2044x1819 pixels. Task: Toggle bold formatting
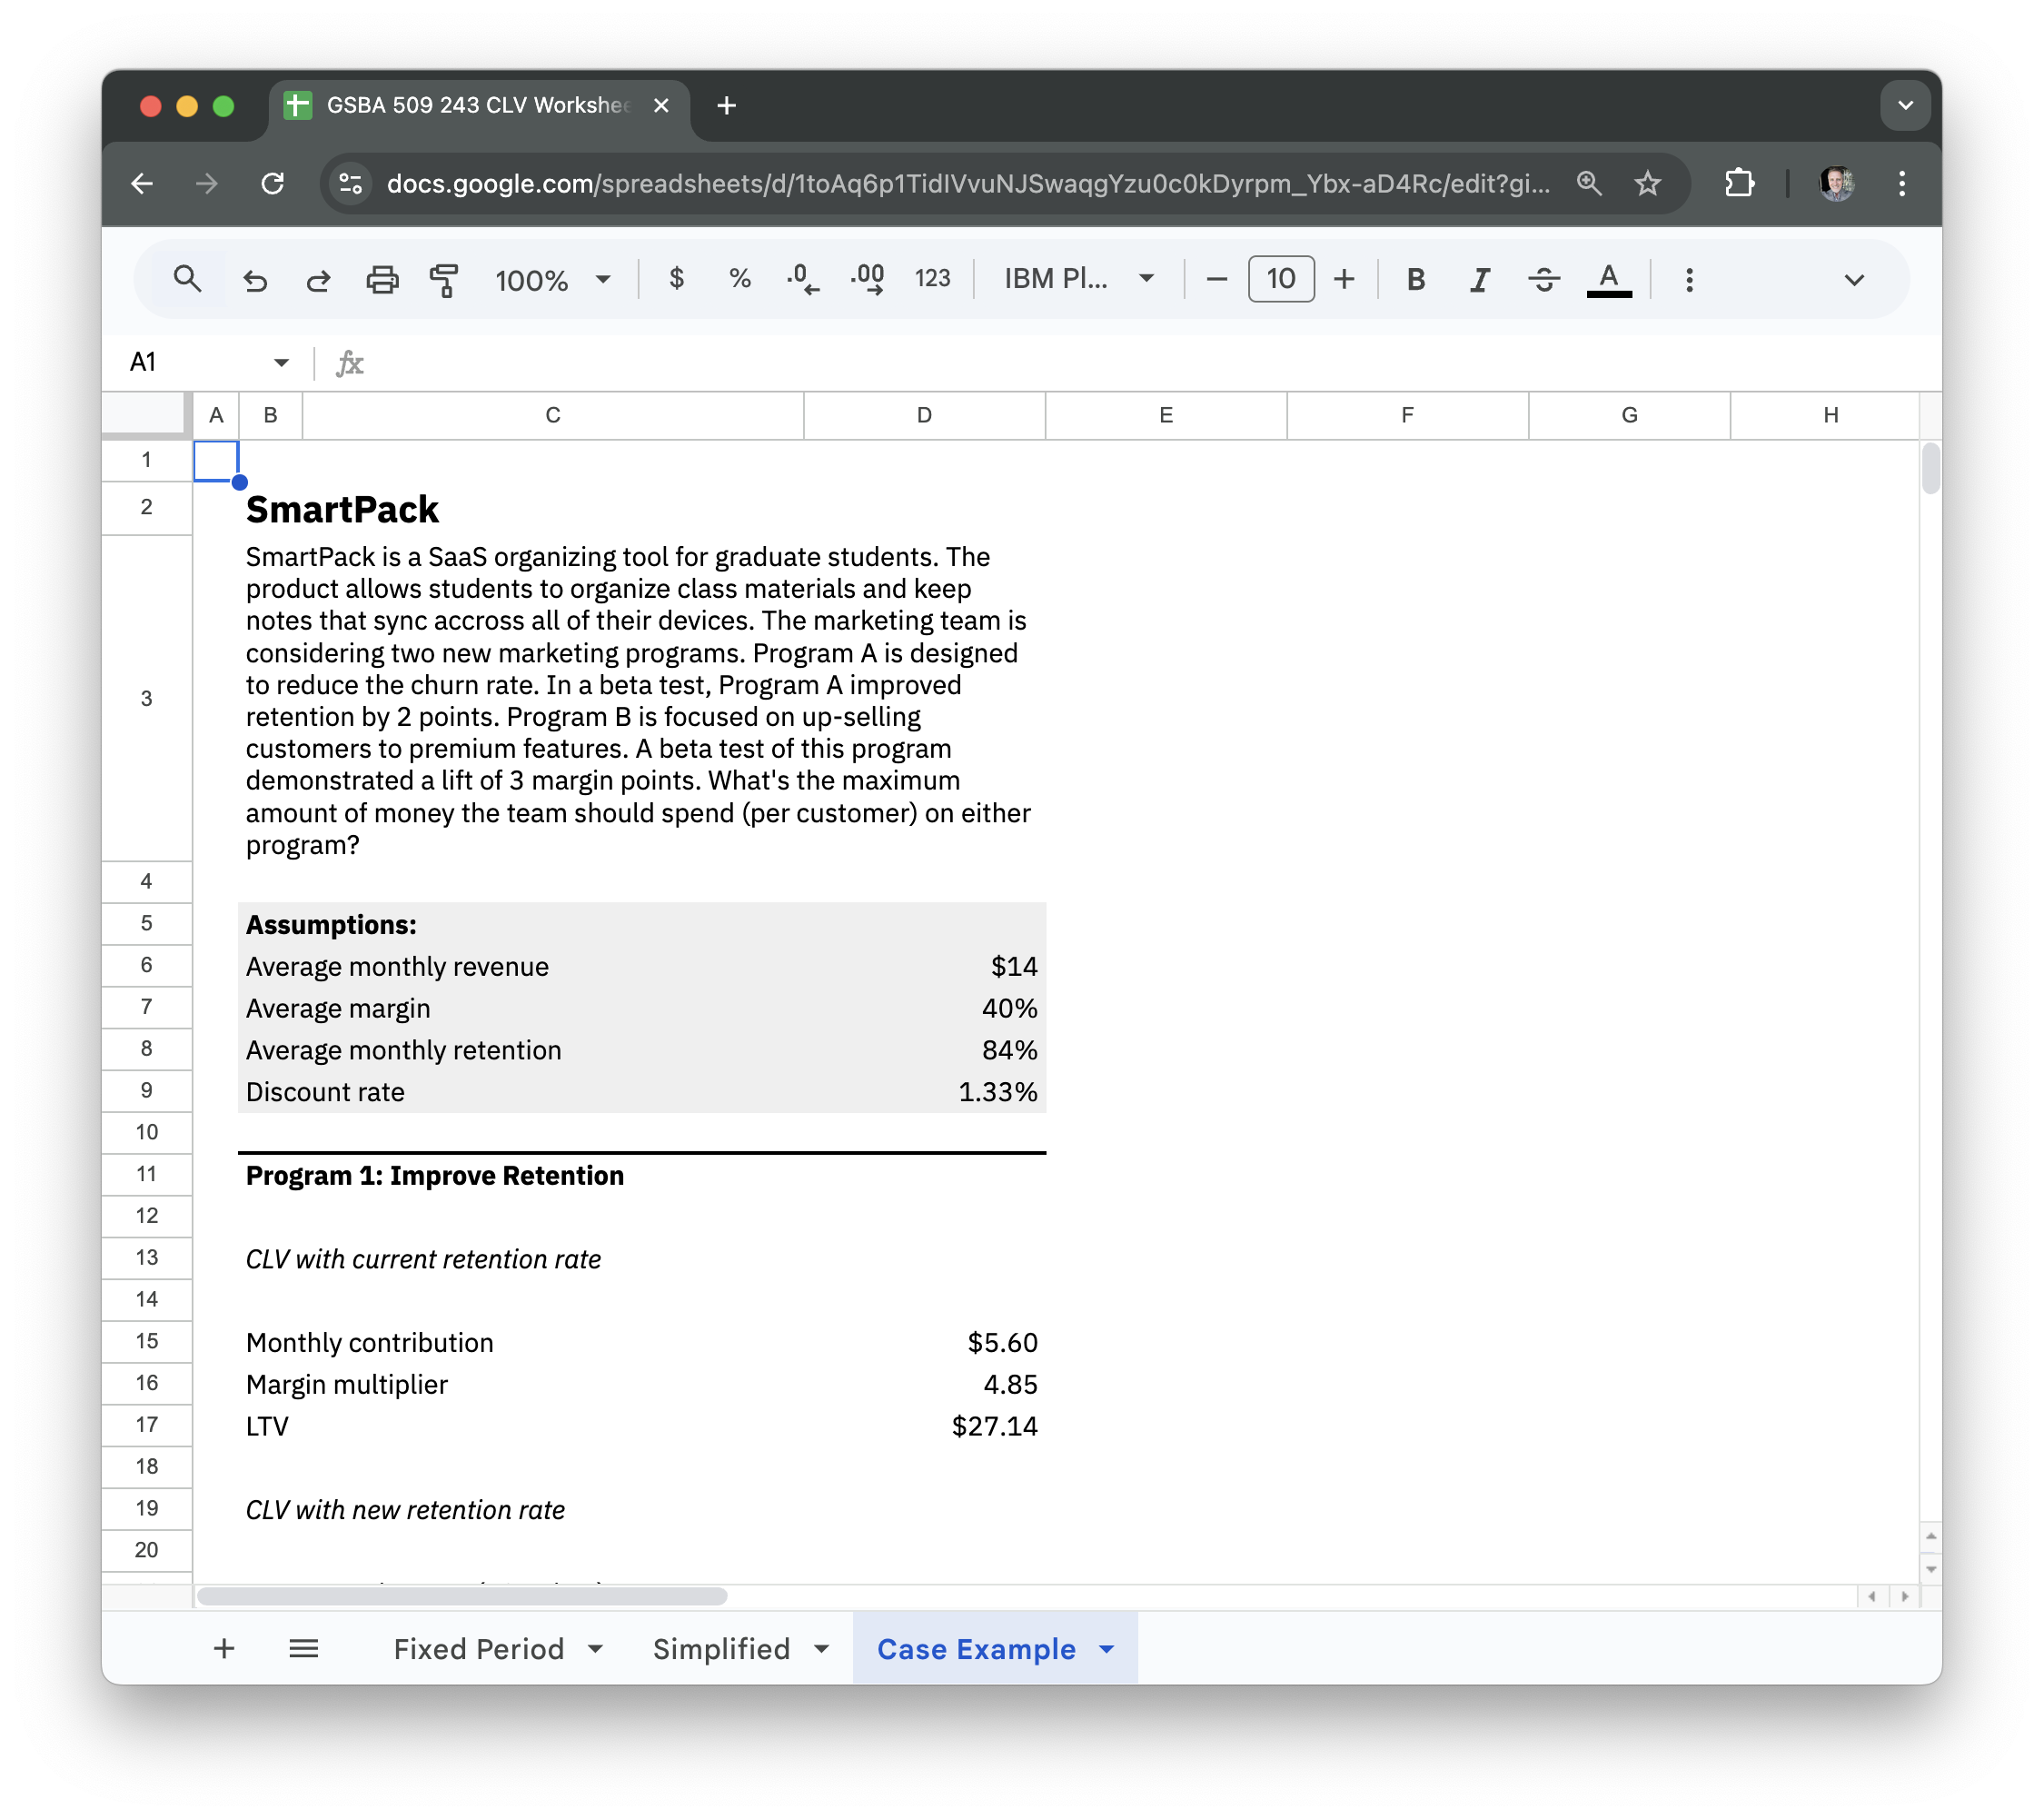click(x=1415, y=280)
